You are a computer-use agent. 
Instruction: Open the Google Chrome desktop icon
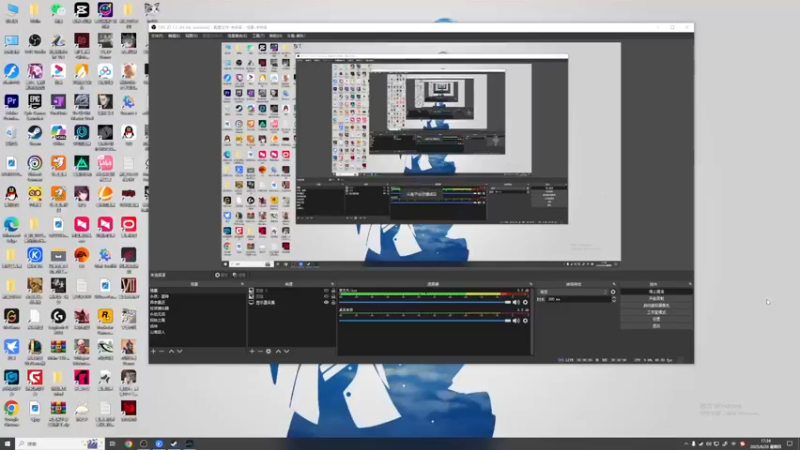(x=11, y=411)
